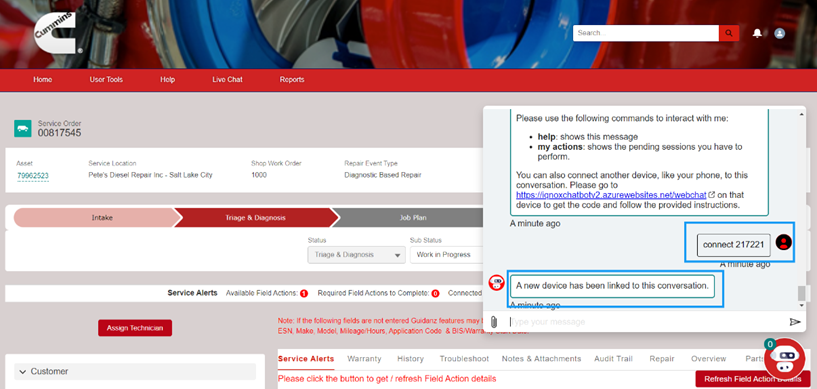Screen dimensions: 817x389
Task: Open the iqnoxchatbot webchat link
Action: tap(611, 195)
